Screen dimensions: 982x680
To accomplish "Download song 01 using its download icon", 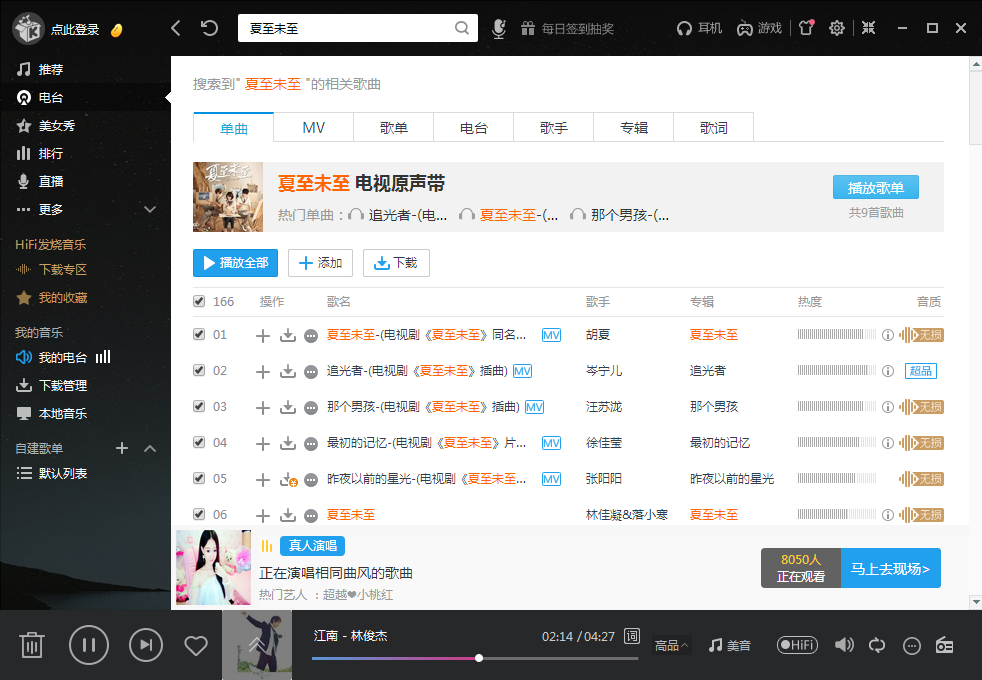I will coord(288,335).
